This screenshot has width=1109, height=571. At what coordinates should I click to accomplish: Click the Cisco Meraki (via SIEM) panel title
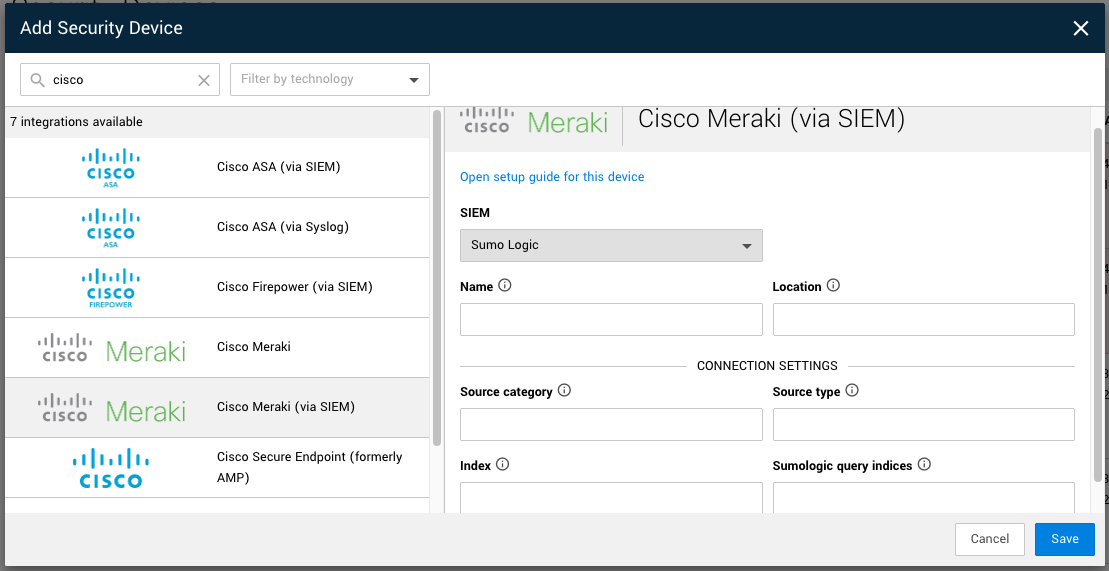pos(772,118)
